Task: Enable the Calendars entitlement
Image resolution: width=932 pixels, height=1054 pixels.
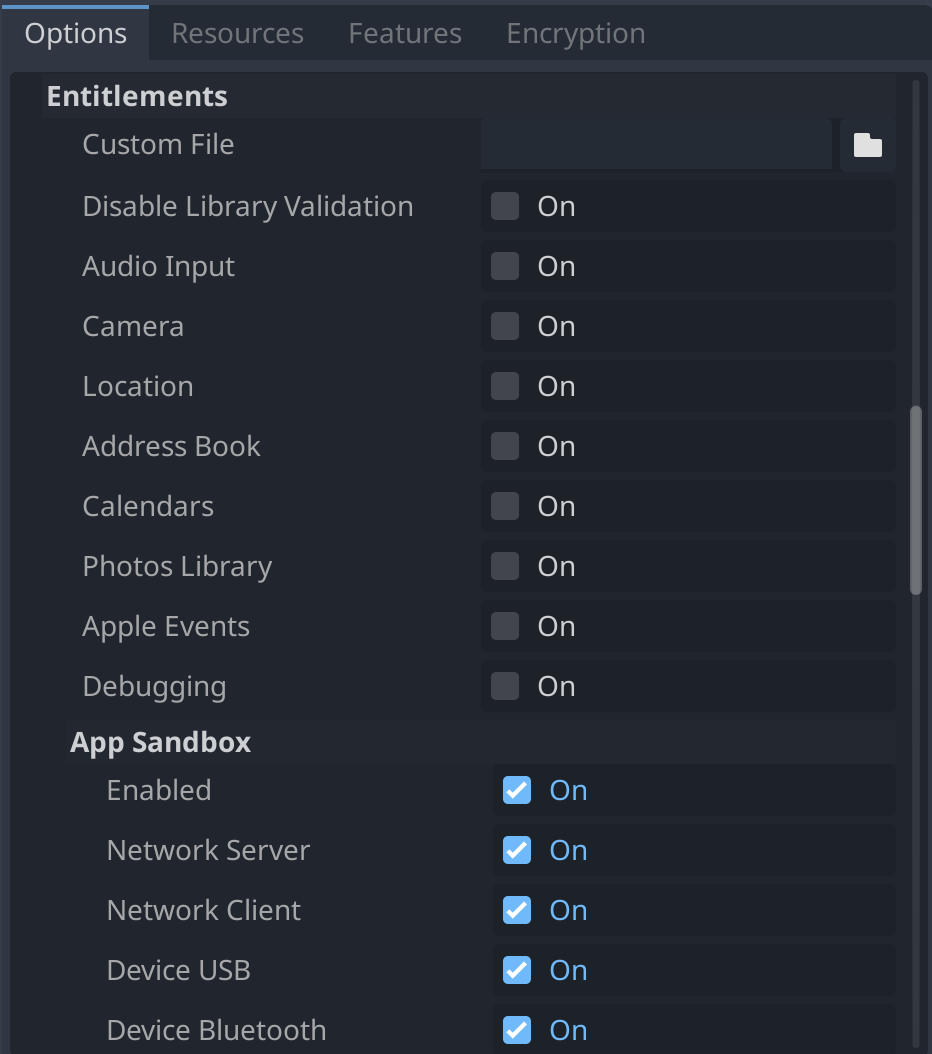Action: coord(505,506)
